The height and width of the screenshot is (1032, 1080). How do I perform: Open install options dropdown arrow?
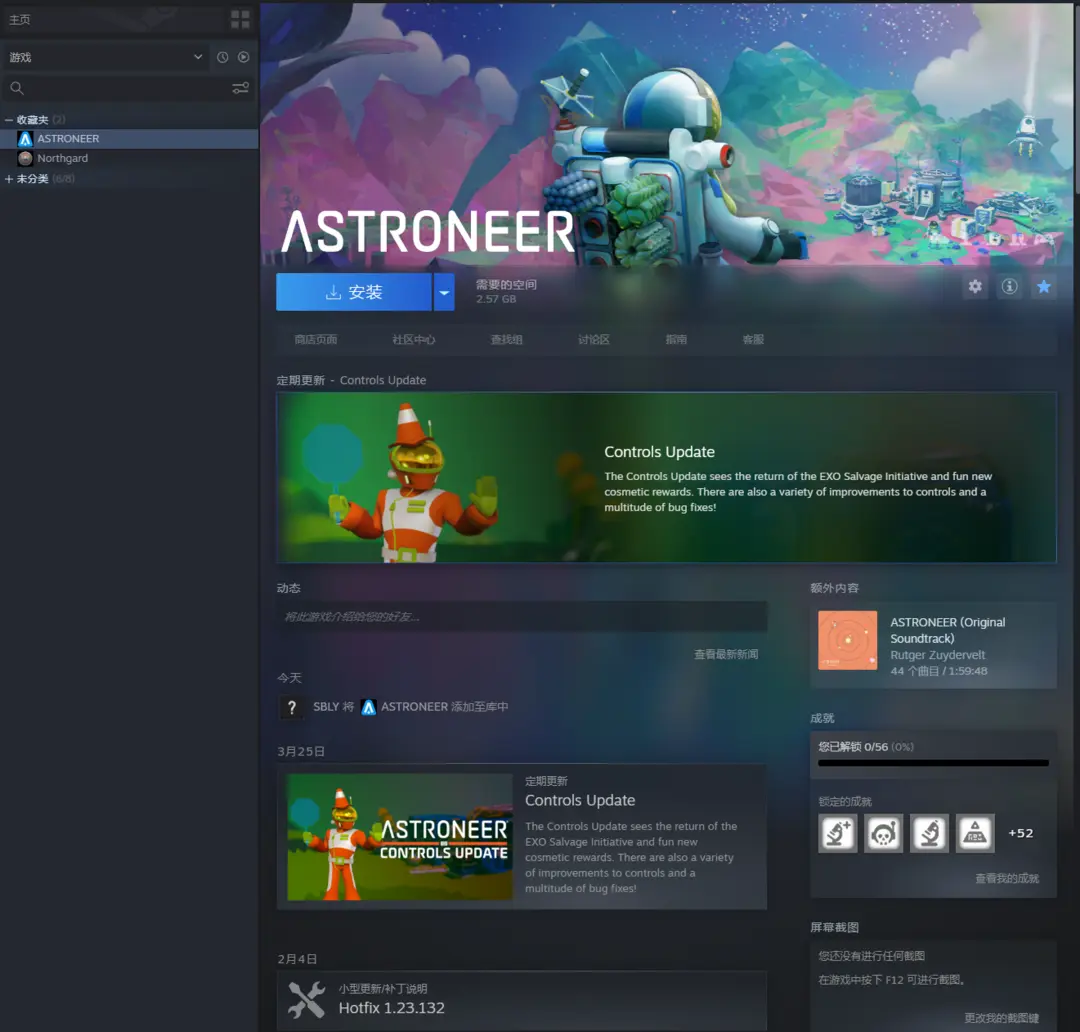coord(444,292)
